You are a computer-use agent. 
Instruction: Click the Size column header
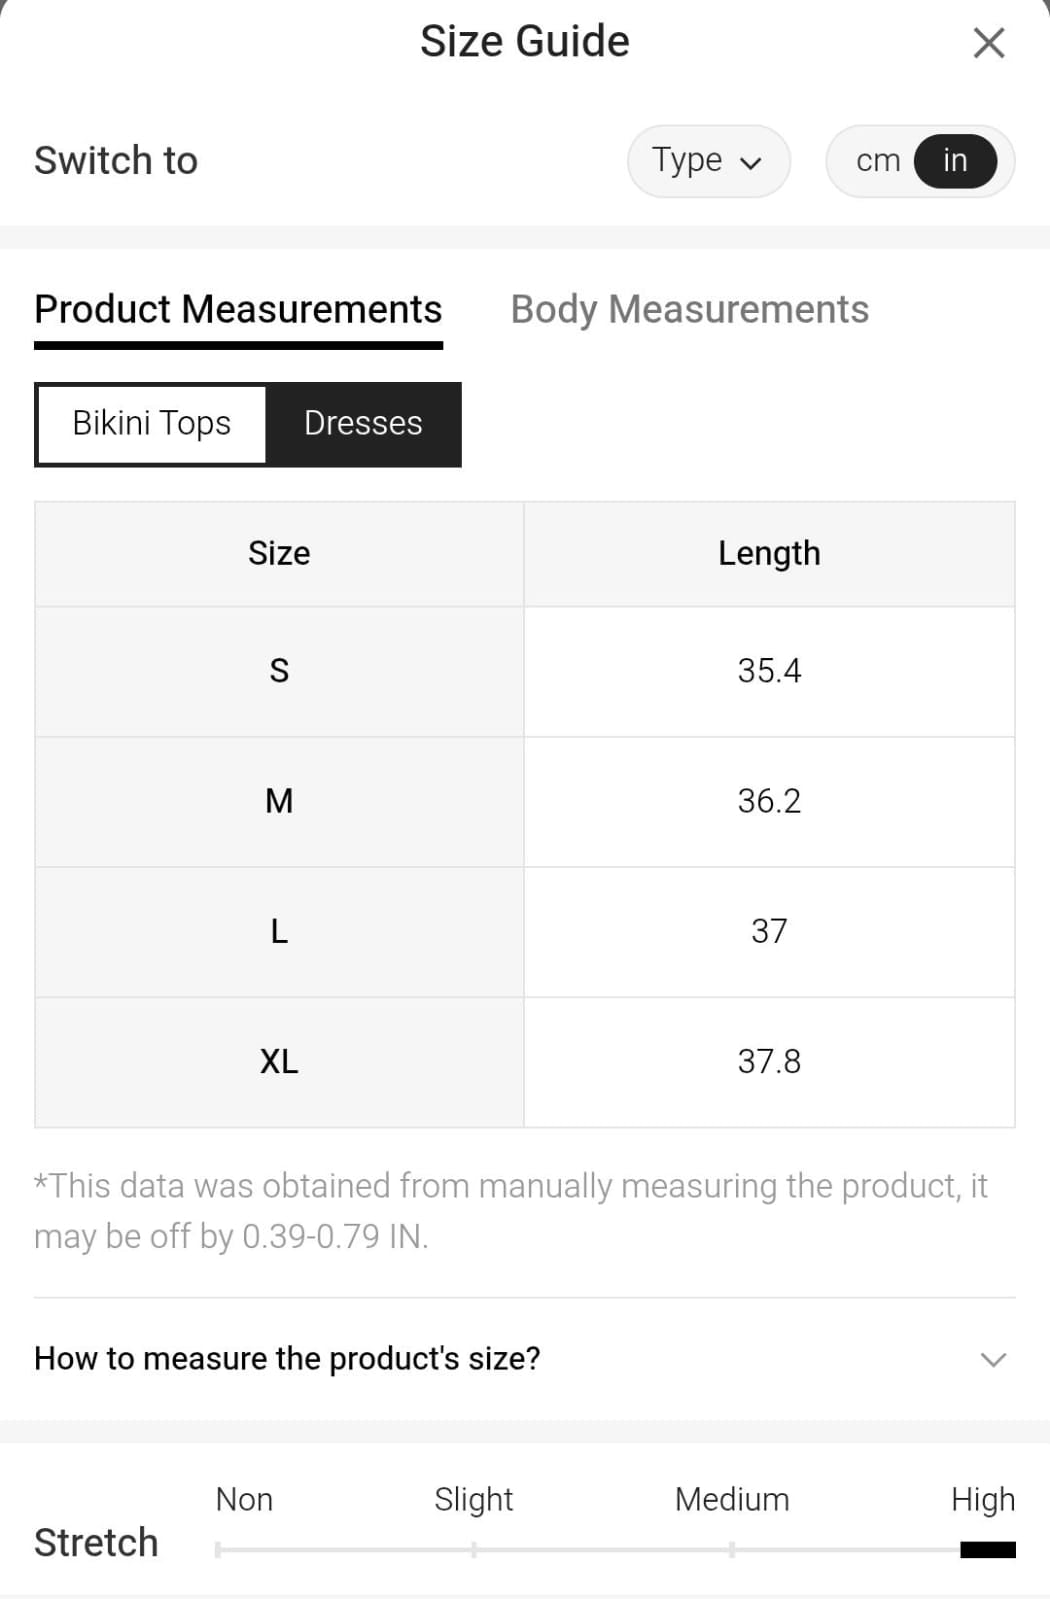pyautogui.click(x=279, y=554)
